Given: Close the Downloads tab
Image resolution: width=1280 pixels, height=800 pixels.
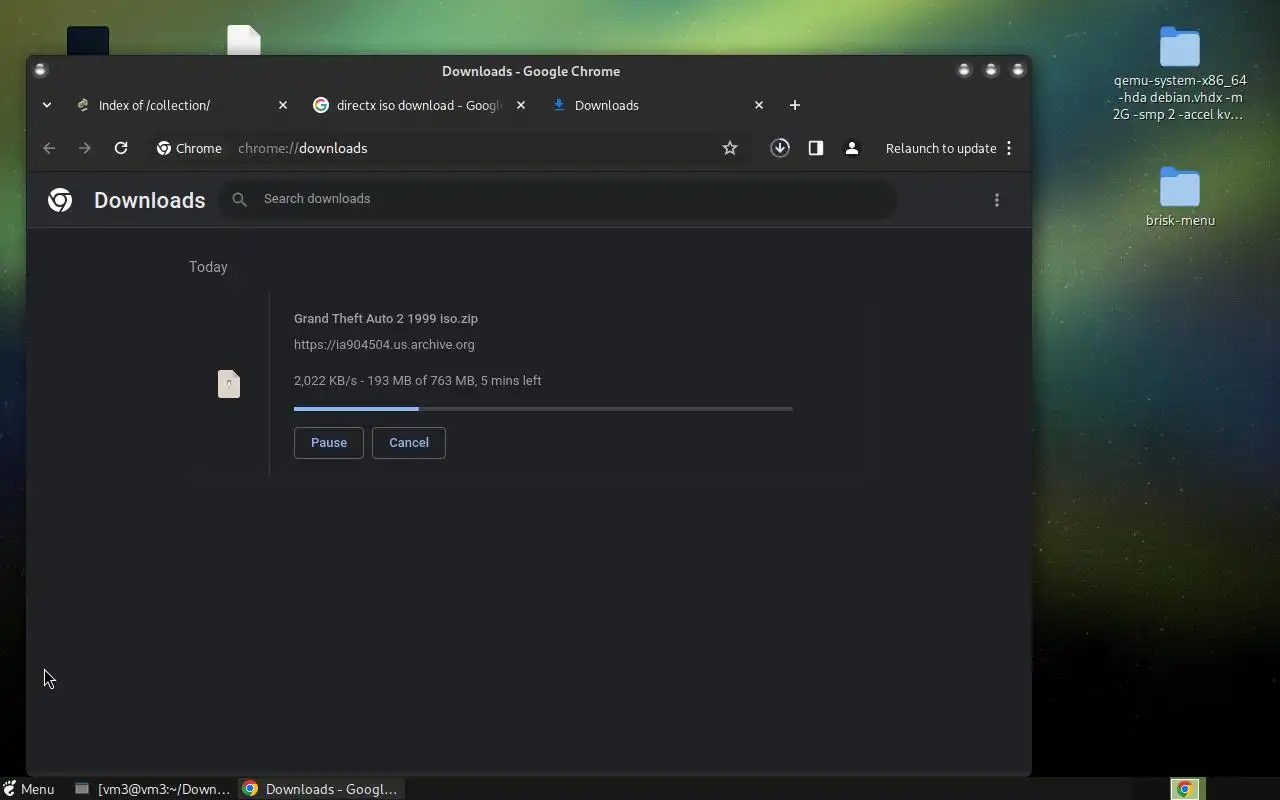Looking at the screenshot, I should click(759, 105).
